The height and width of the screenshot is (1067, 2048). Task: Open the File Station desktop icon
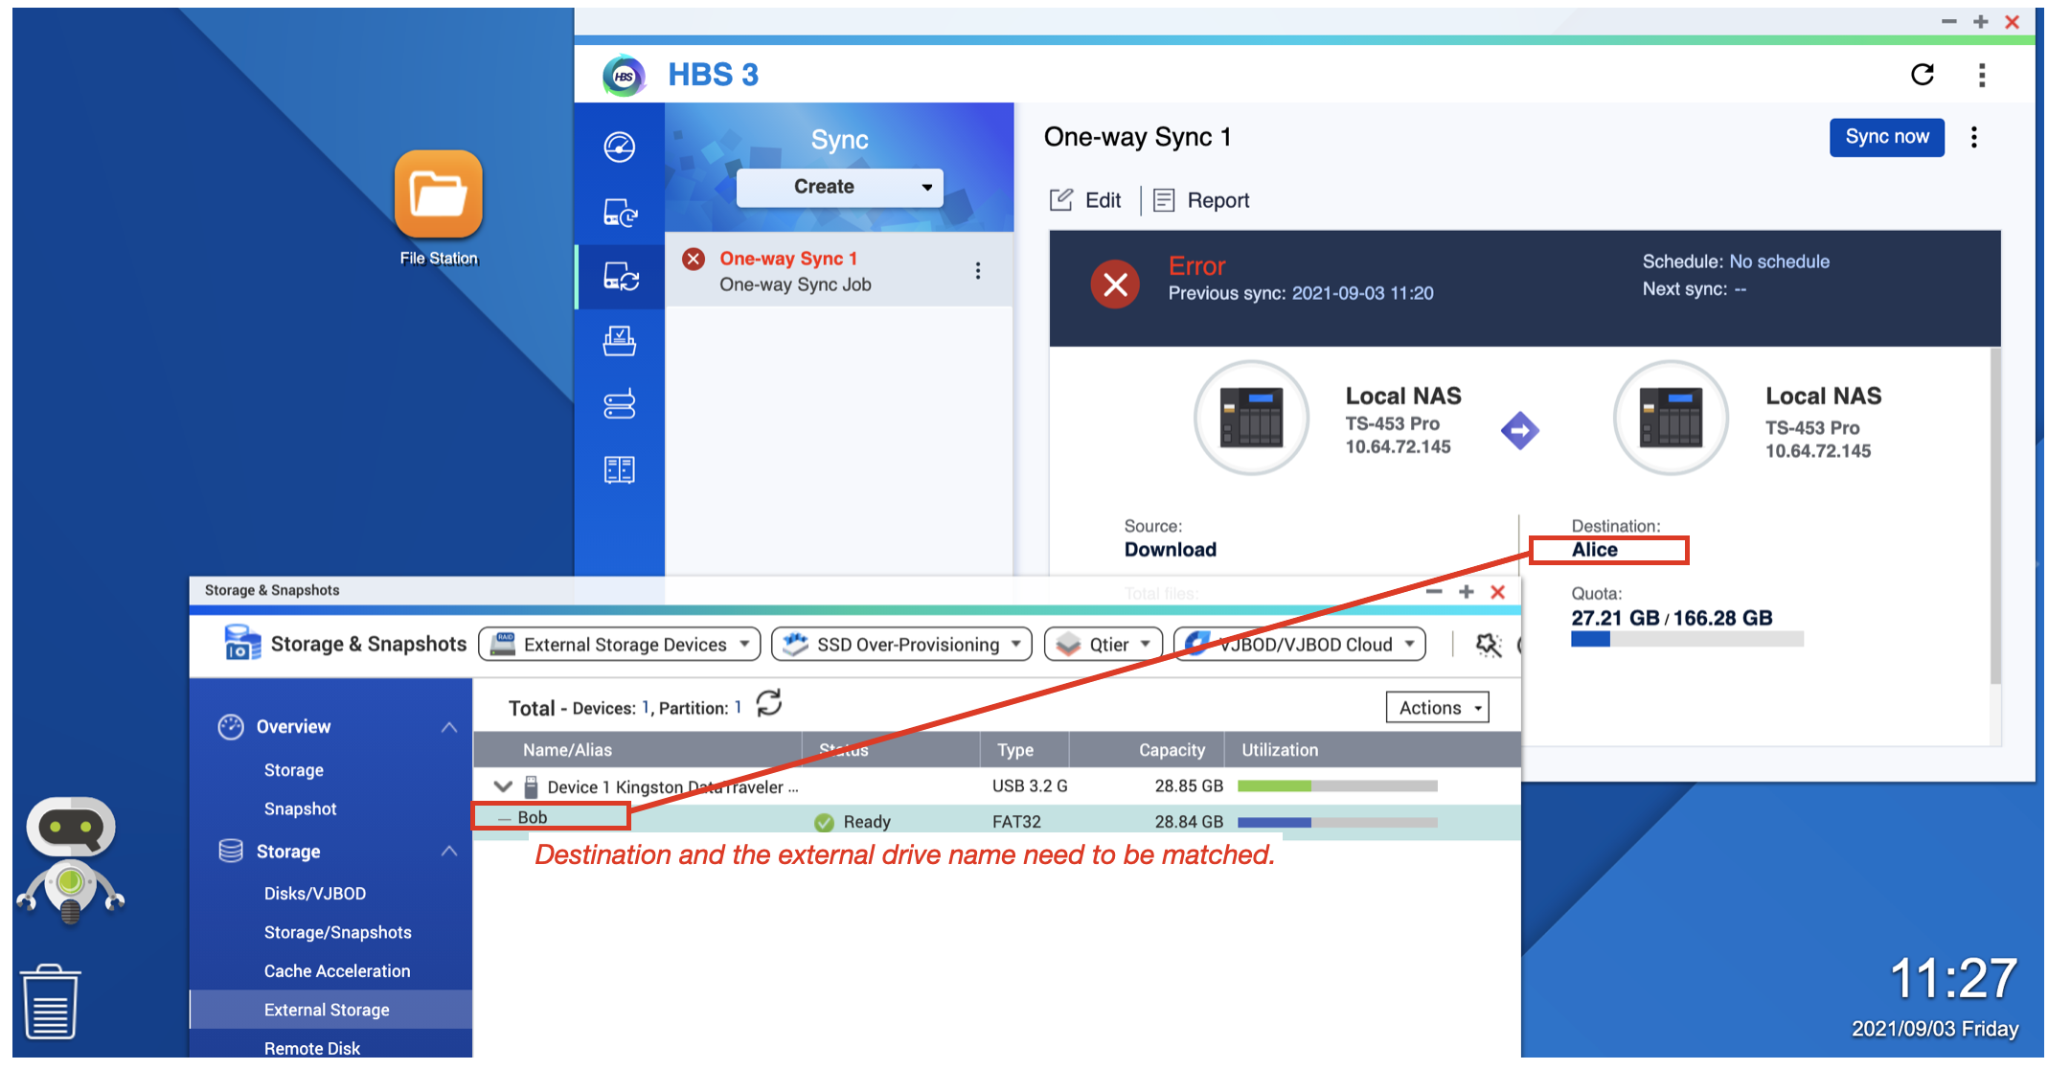tap(437, 195)
